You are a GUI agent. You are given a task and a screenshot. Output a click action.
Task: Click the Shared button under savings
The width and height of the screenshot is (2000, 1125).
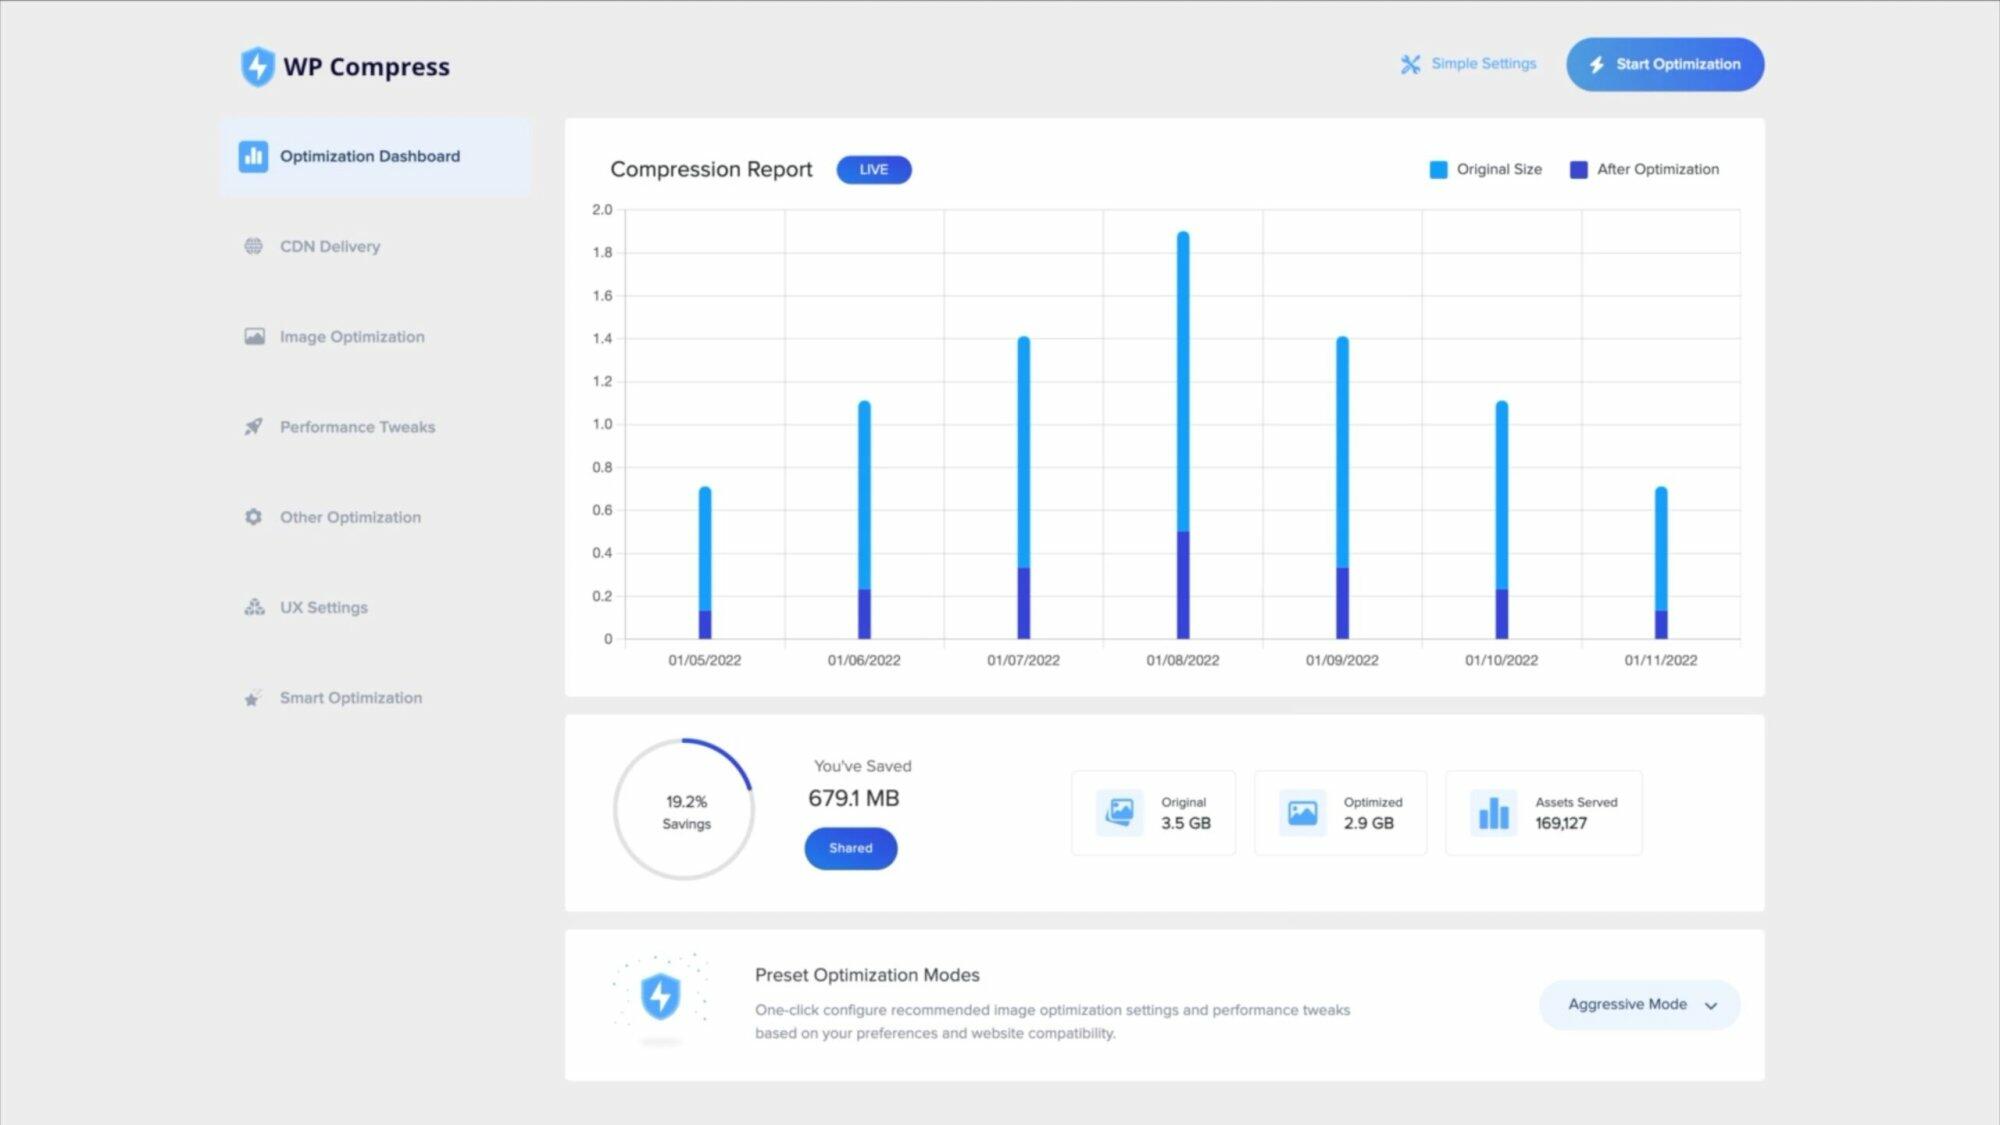[x=851, y=848]
